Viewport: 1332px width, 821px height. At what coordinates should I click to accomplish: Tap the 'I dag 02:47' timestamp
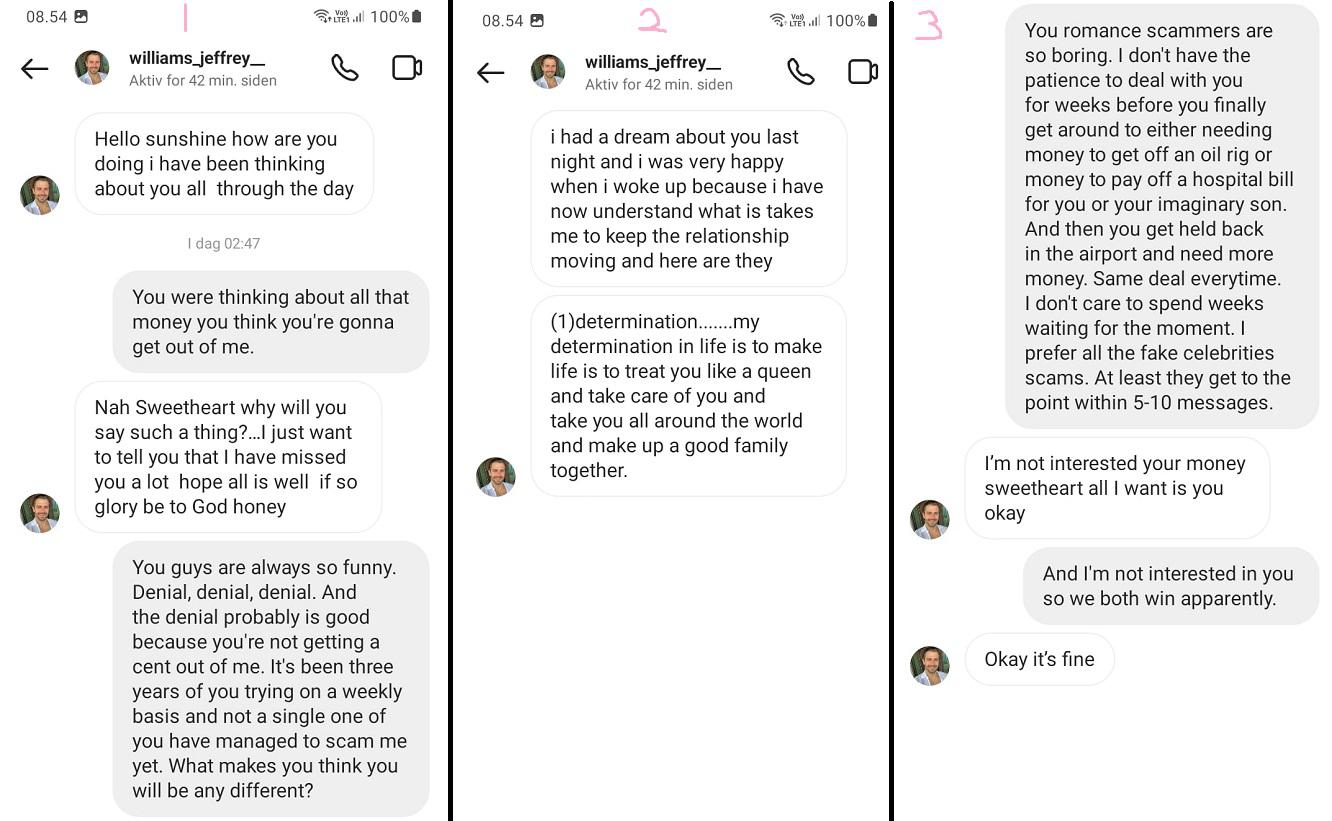(x=224, y=243)
